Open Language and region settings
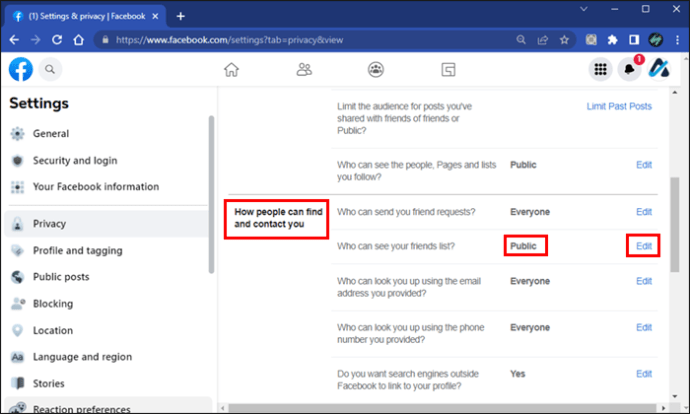The width and height of the screenshot is (690, 414). pyautogui.click(x=82, y=357)
